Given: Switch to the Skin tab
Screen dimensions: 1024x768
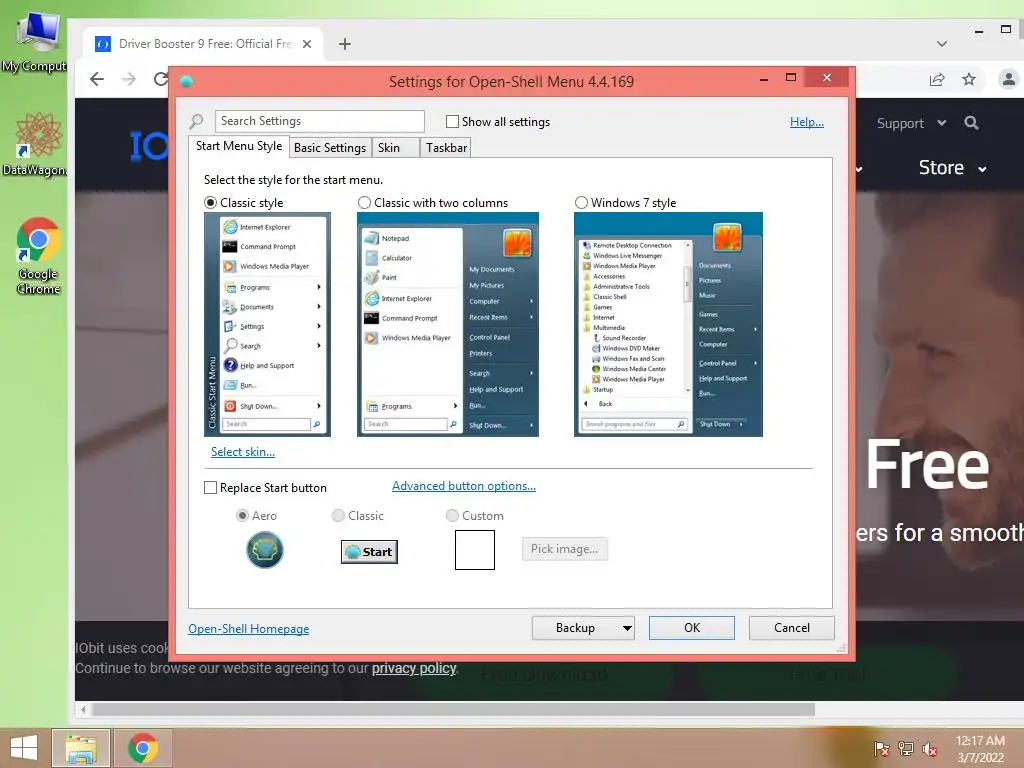Looking at the screenshot, I should [395, 148].
